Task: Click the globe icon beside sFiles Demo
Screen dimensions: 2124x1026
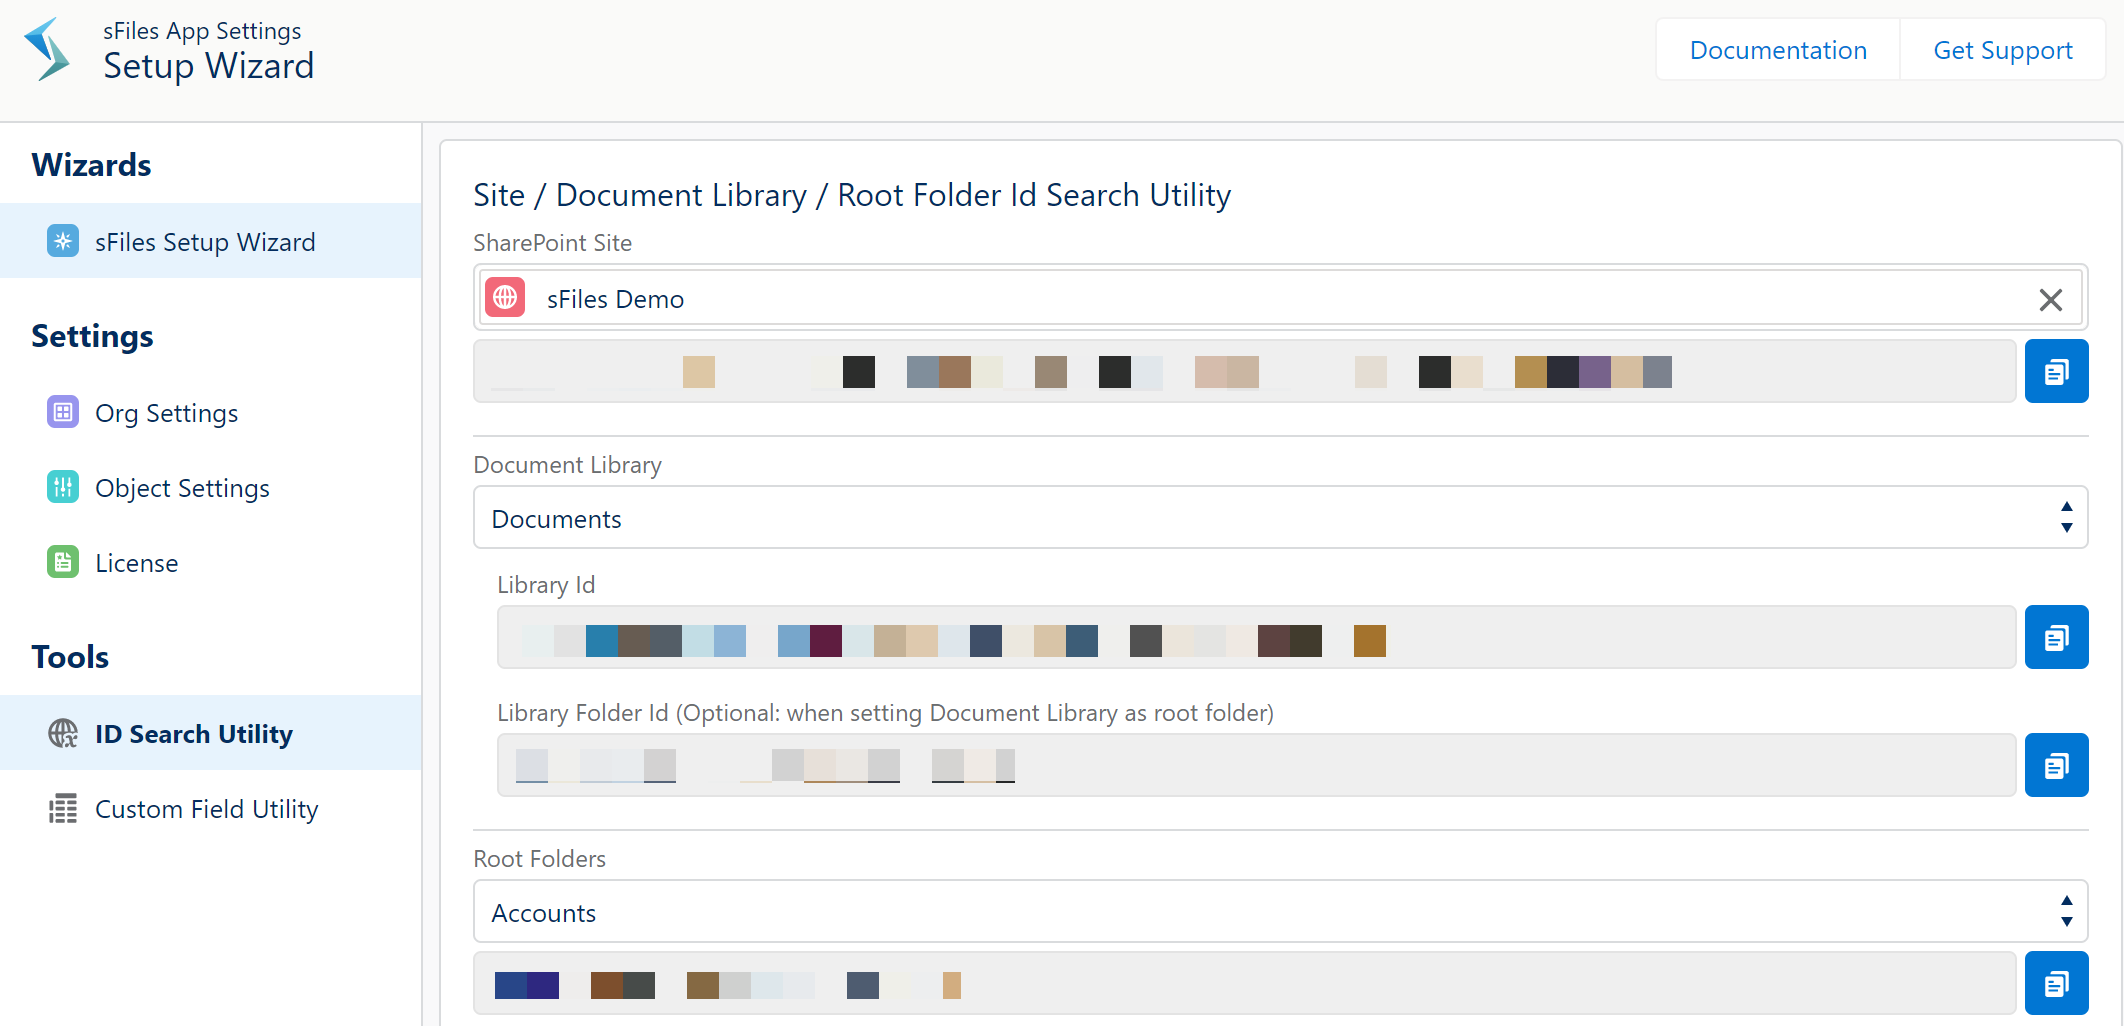Action: pos(505,297)
